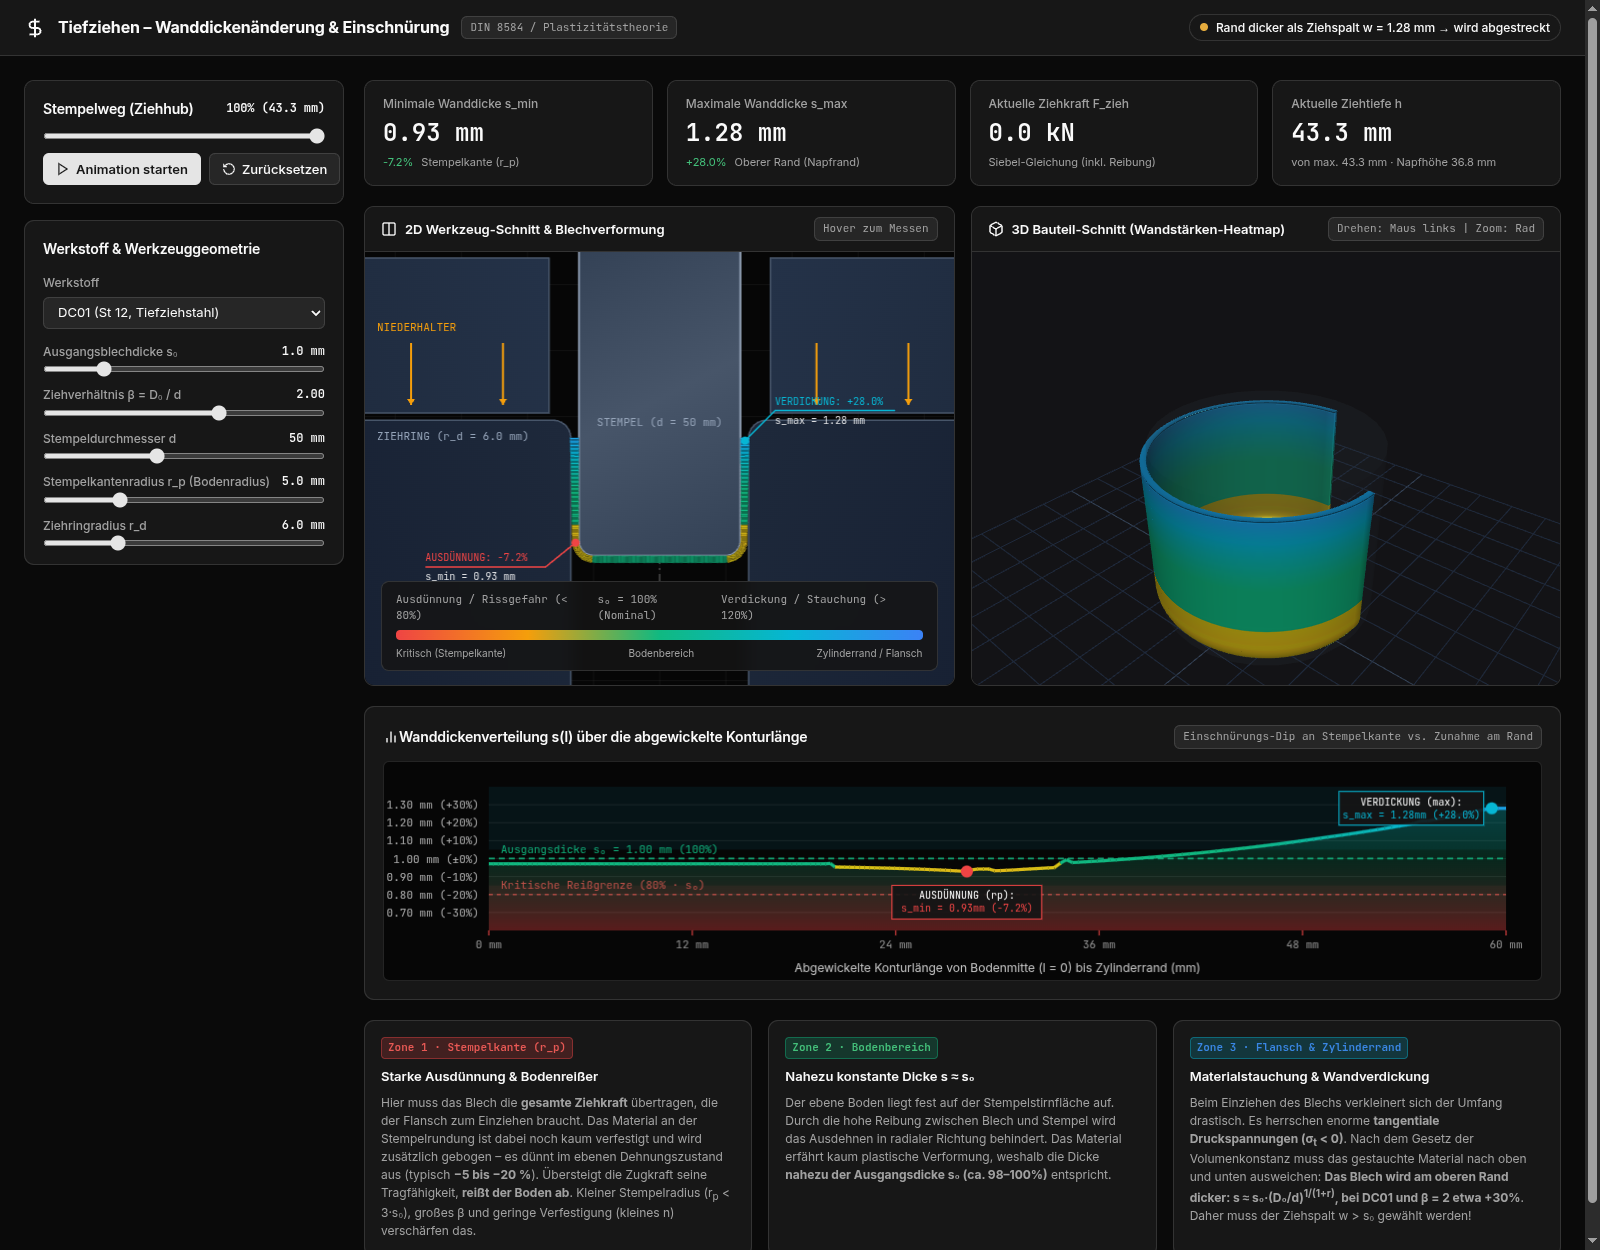Start the animation with Animation starten
This screenshot has height=1250, width=1600.
click(122, 169)
